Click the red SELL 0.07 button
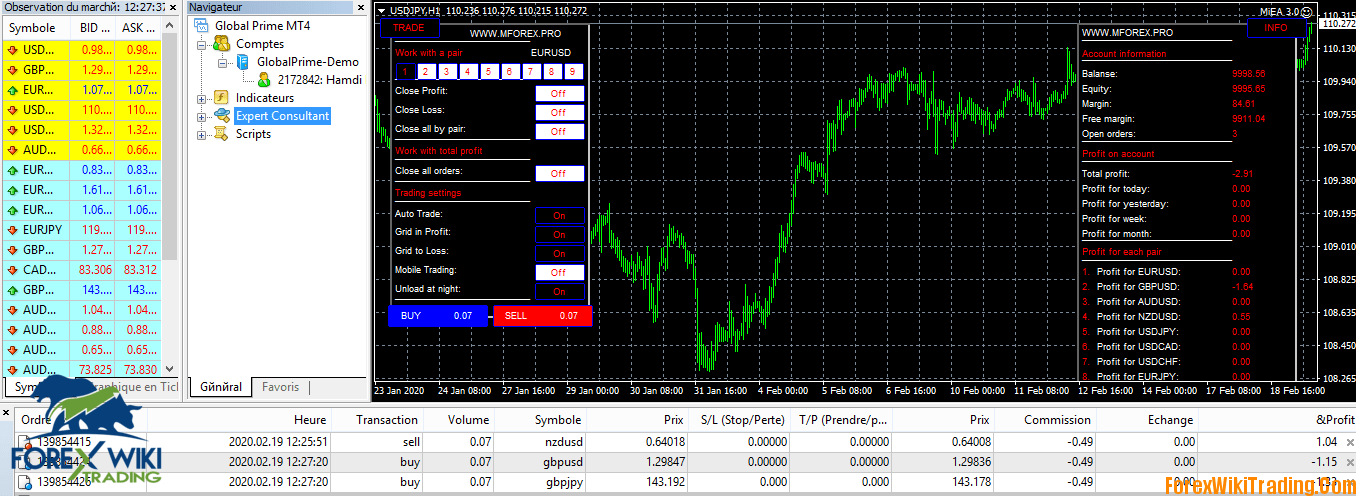The image size is (1356, 496). pos(542,316)
